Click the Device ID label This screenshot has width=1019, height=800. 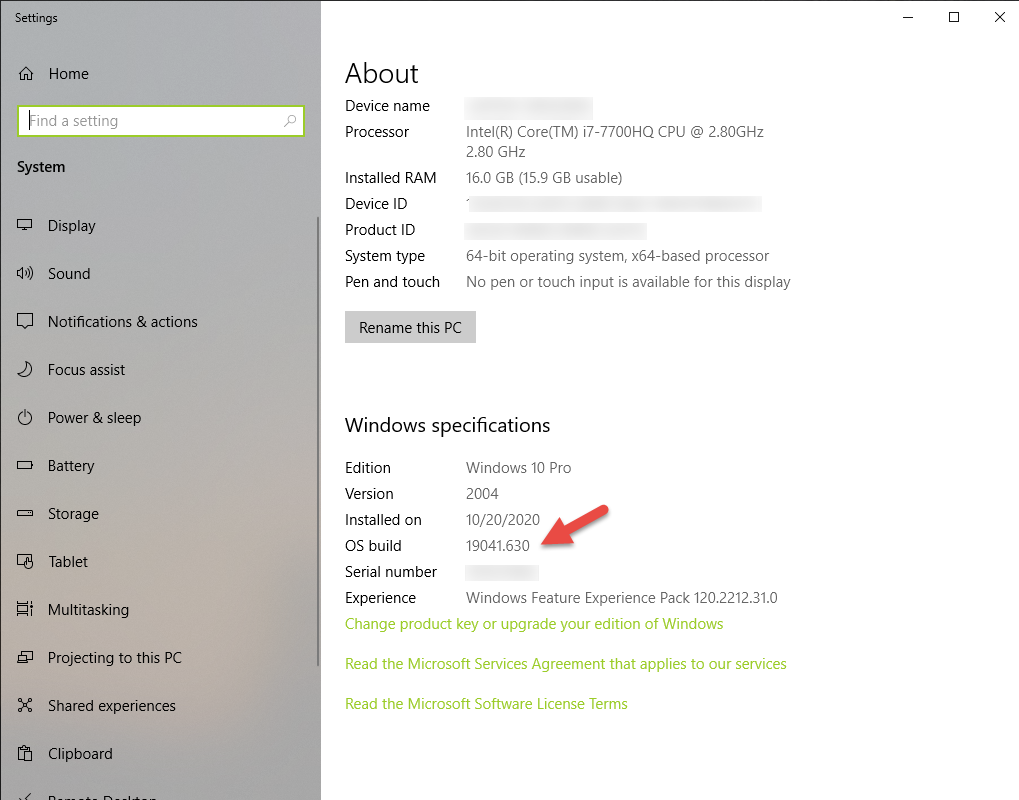coord(376,204)
